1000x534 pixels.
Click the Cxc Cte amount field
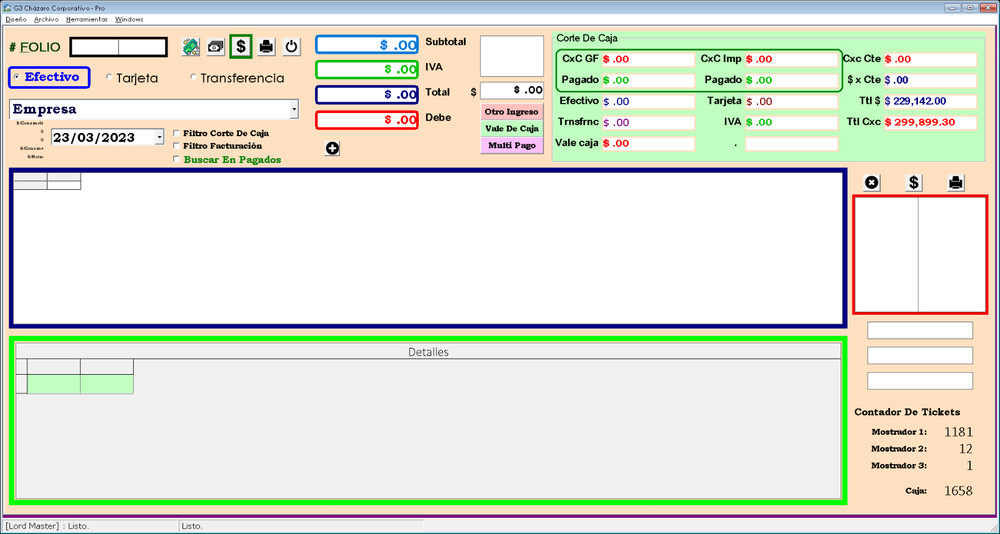pos(930,59)
